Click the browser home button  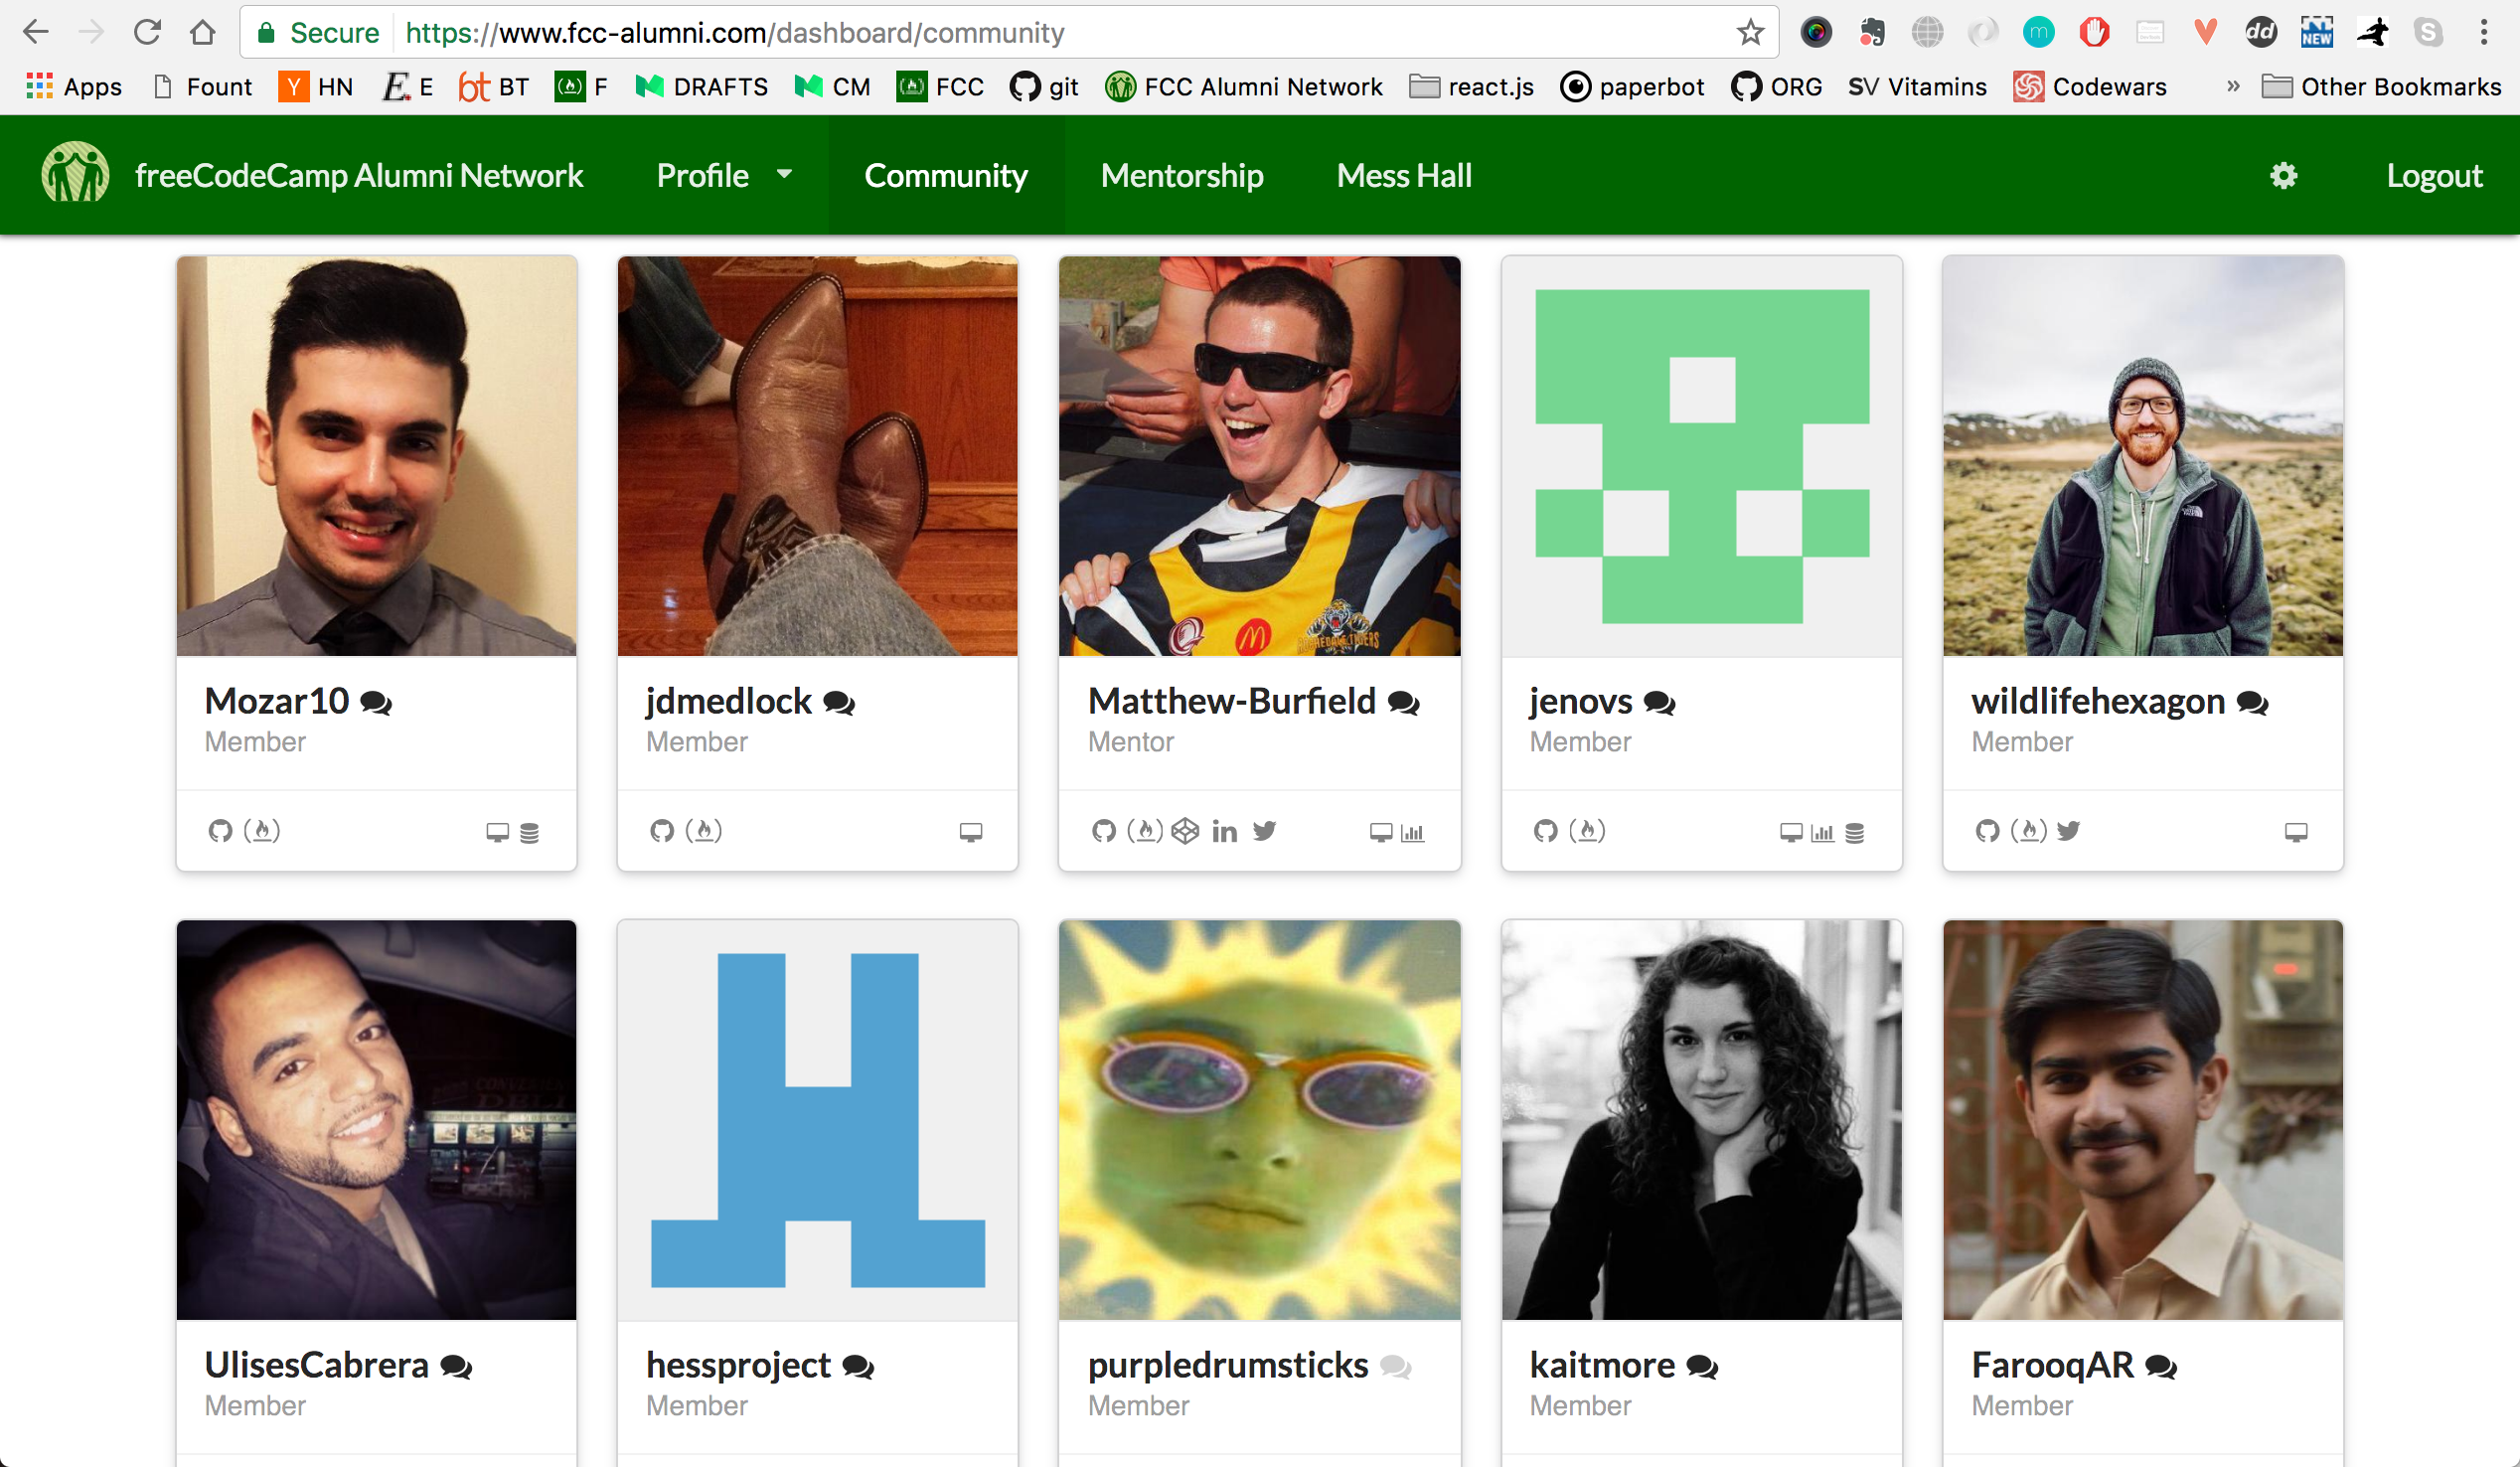tap(203, 33)
